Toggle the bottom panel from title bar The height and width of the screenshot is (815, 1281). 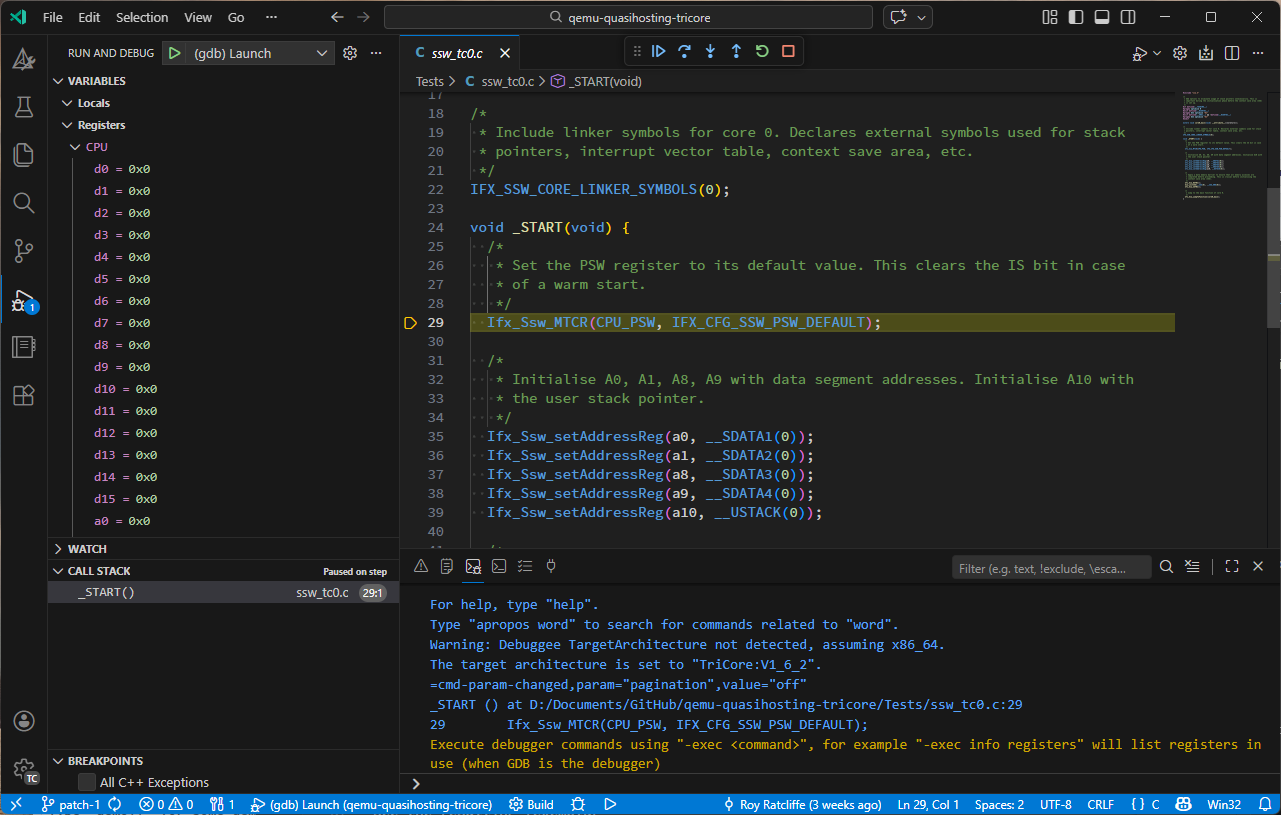point(1102,17)
